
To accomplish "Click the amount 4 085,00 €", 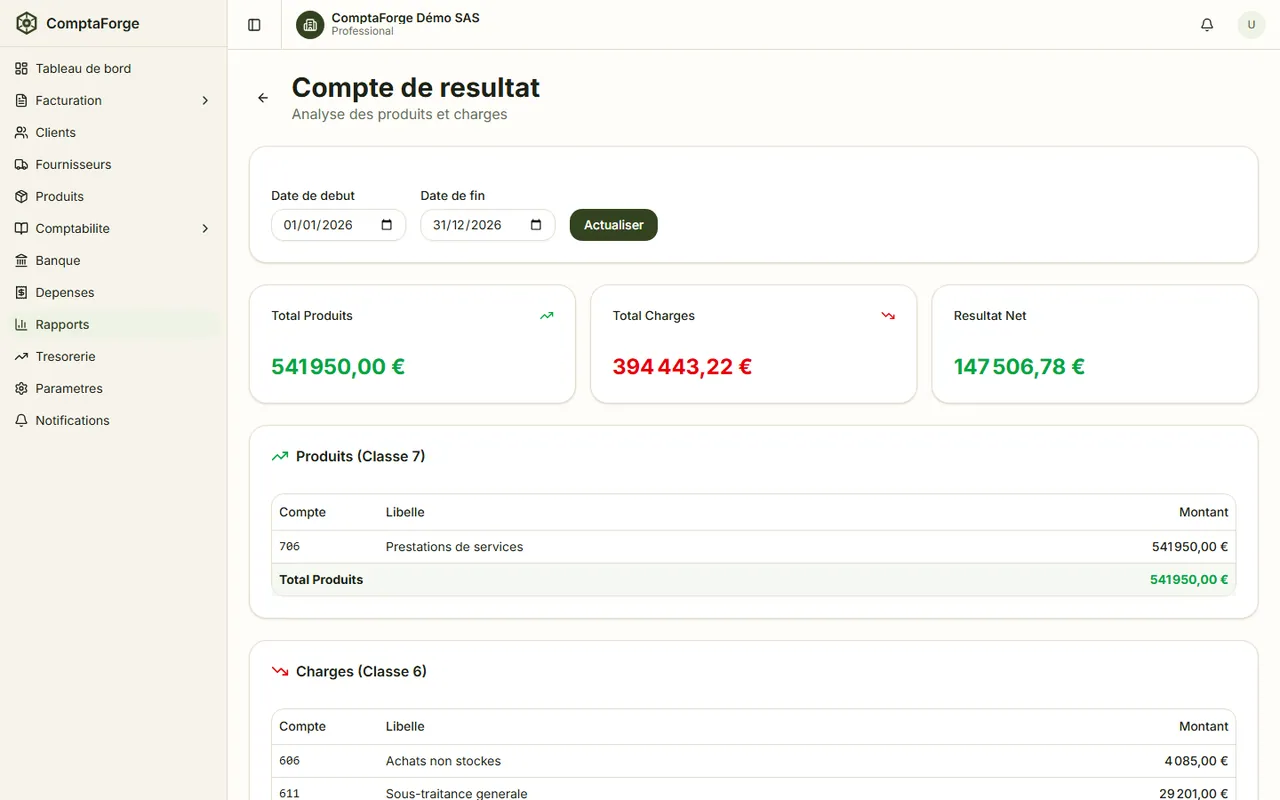I will [x=1196, y=761].
